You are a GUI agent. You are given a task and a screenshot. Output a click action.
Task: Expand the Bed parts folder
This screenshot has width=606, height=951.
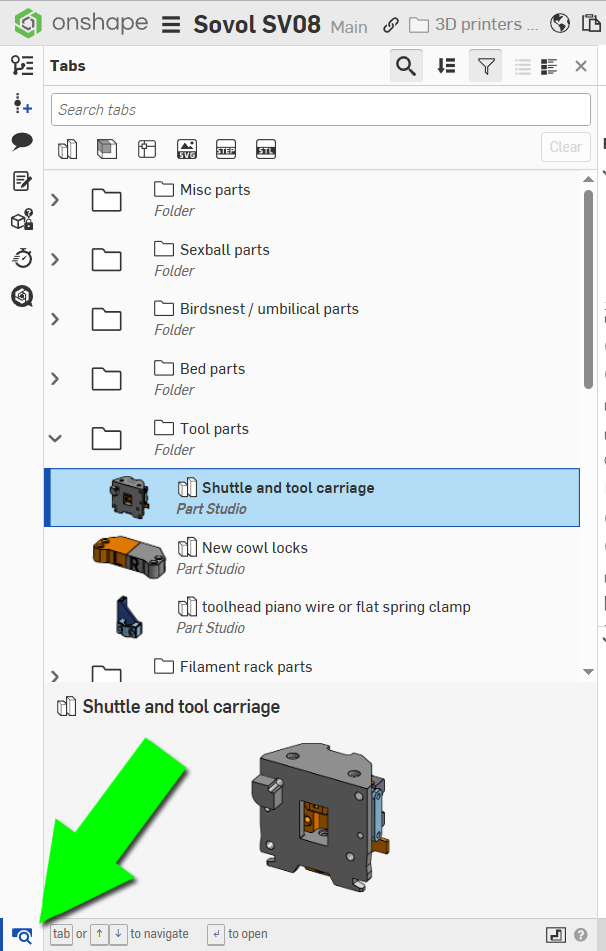(x=55, y=379)
